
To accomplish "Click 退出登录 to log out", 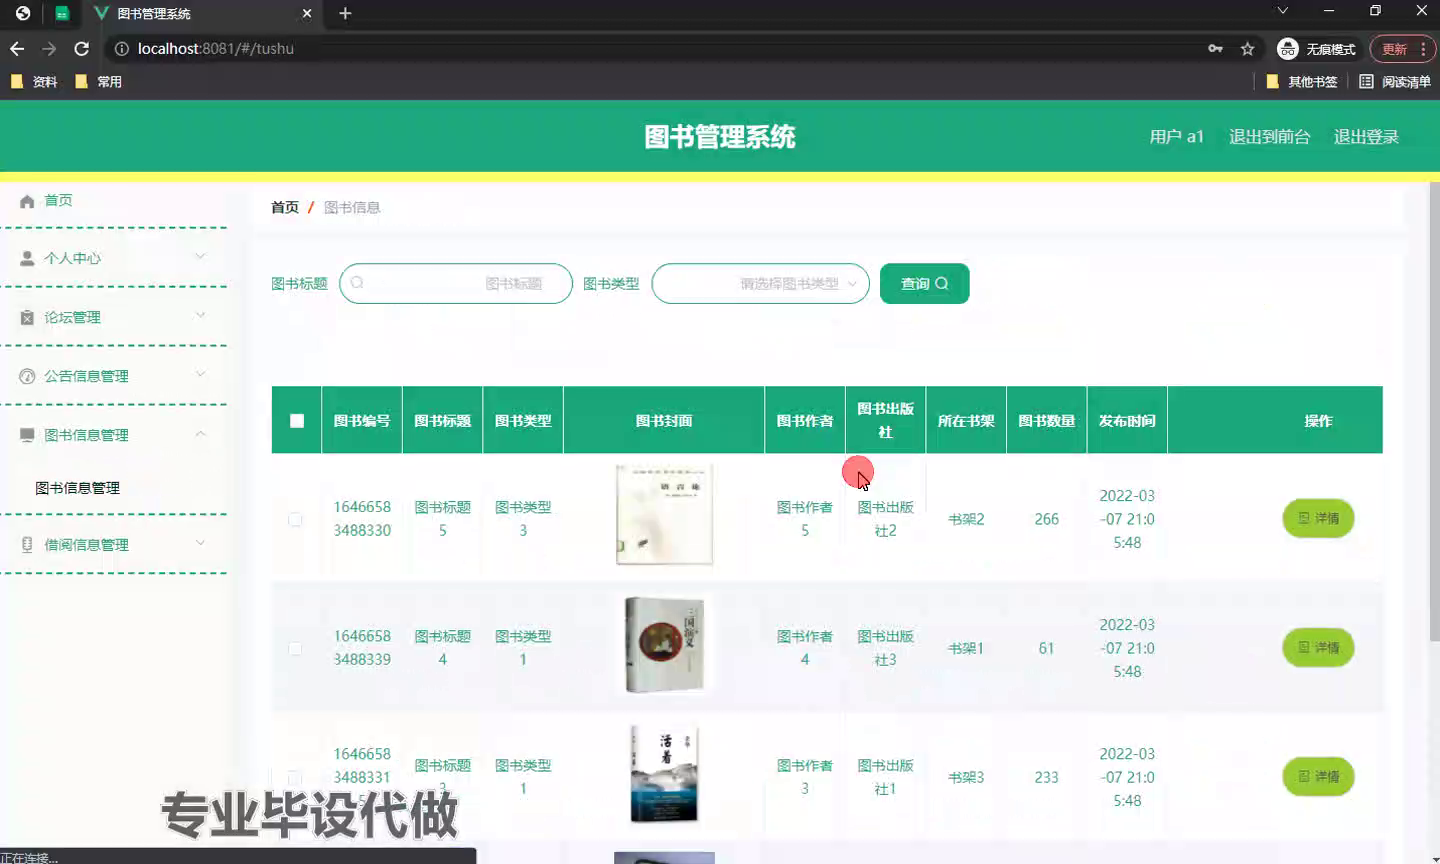I will coord(1366,137).
